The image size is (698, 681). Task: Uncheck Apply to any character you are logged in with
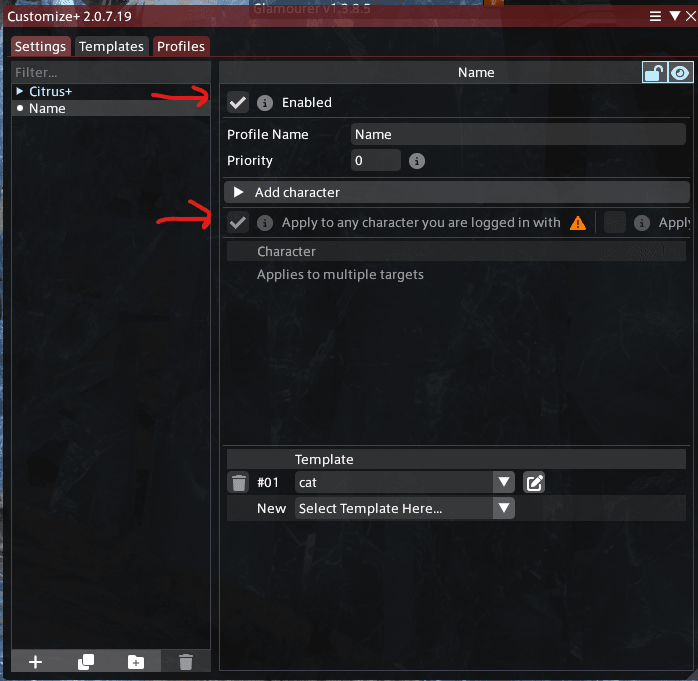click(238, 223)
